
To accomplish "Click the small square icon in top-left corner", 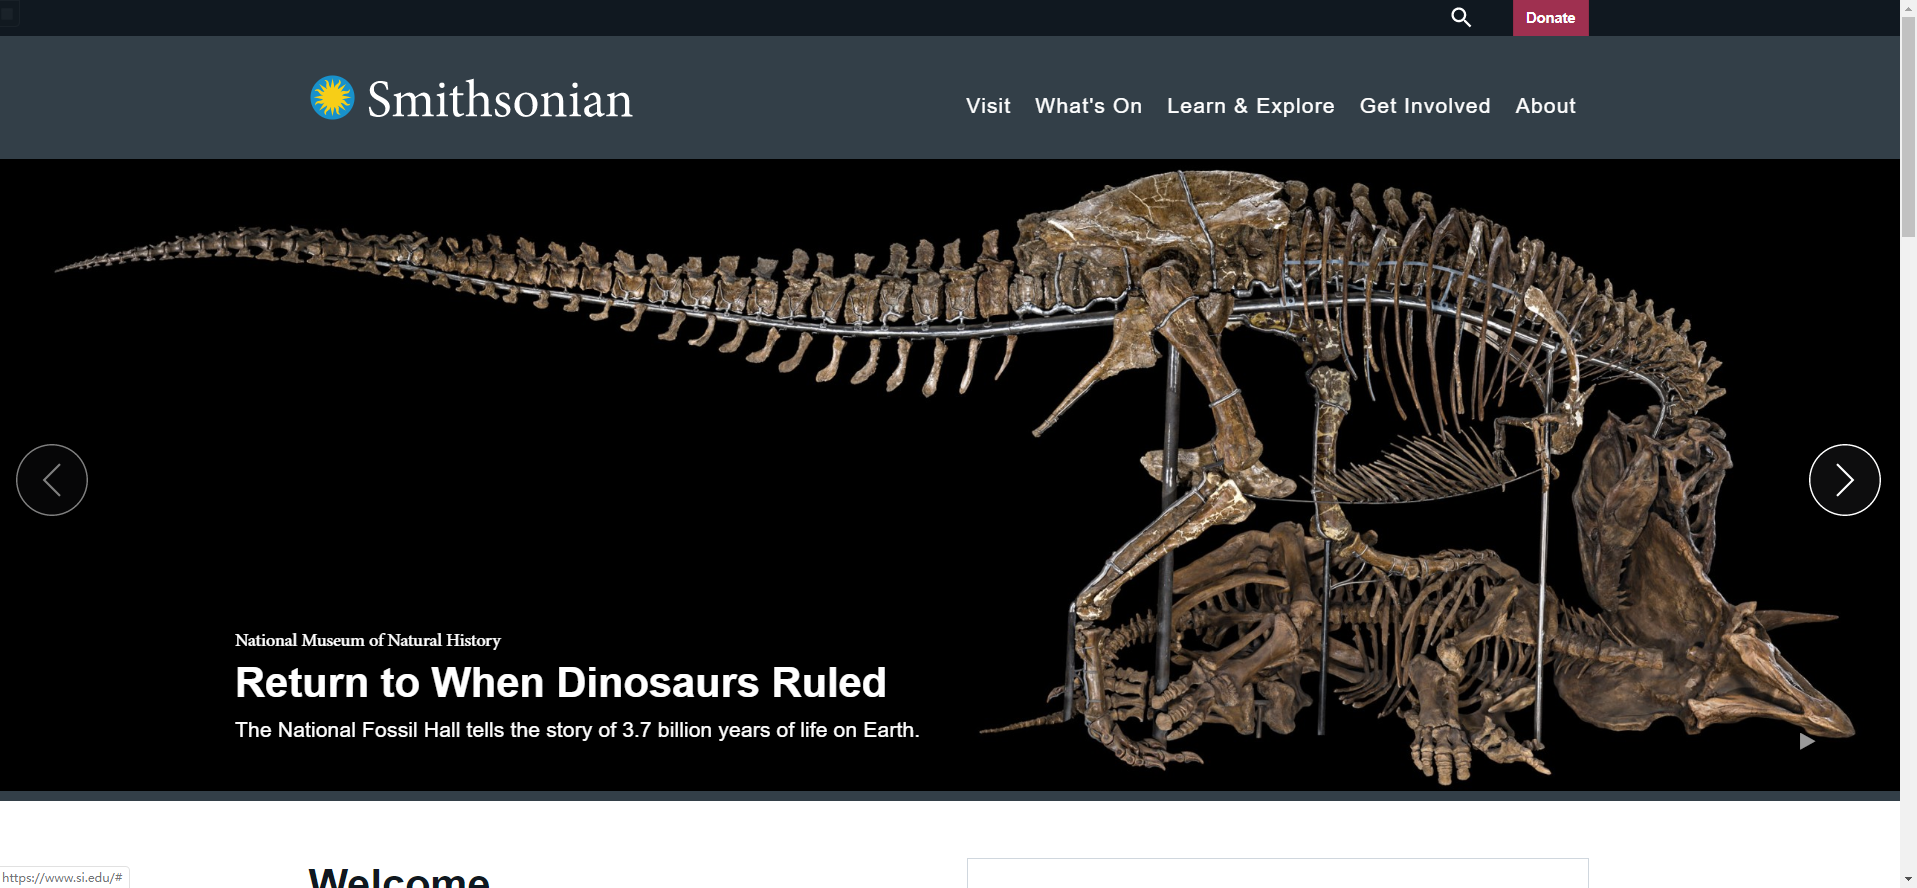I will tap(8, 14).
